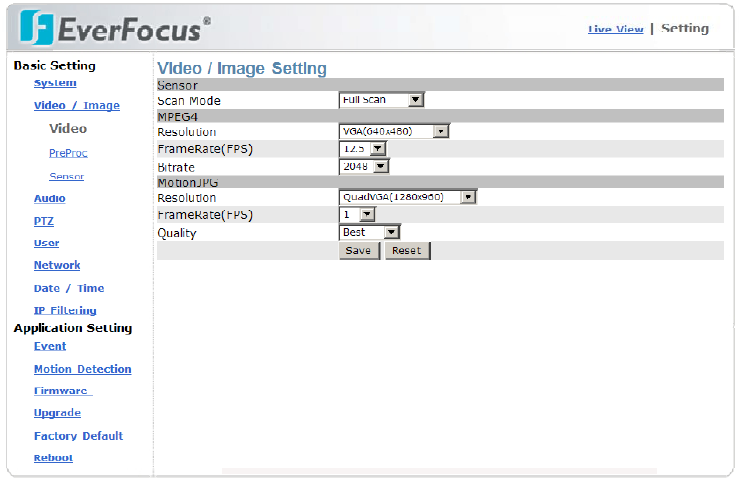
Task: Open the Setting tab
Action: (685, 28)
